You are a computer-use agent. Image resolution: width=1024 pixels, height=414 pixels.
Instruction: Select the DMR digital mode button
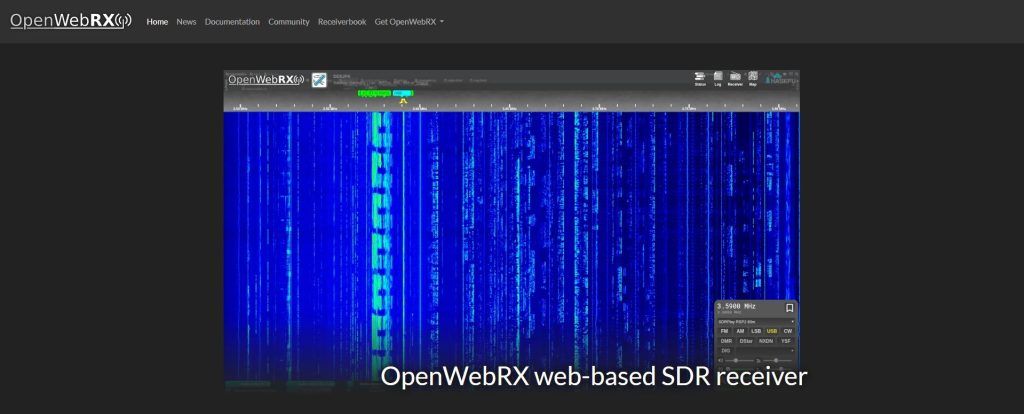pos(726,341)
